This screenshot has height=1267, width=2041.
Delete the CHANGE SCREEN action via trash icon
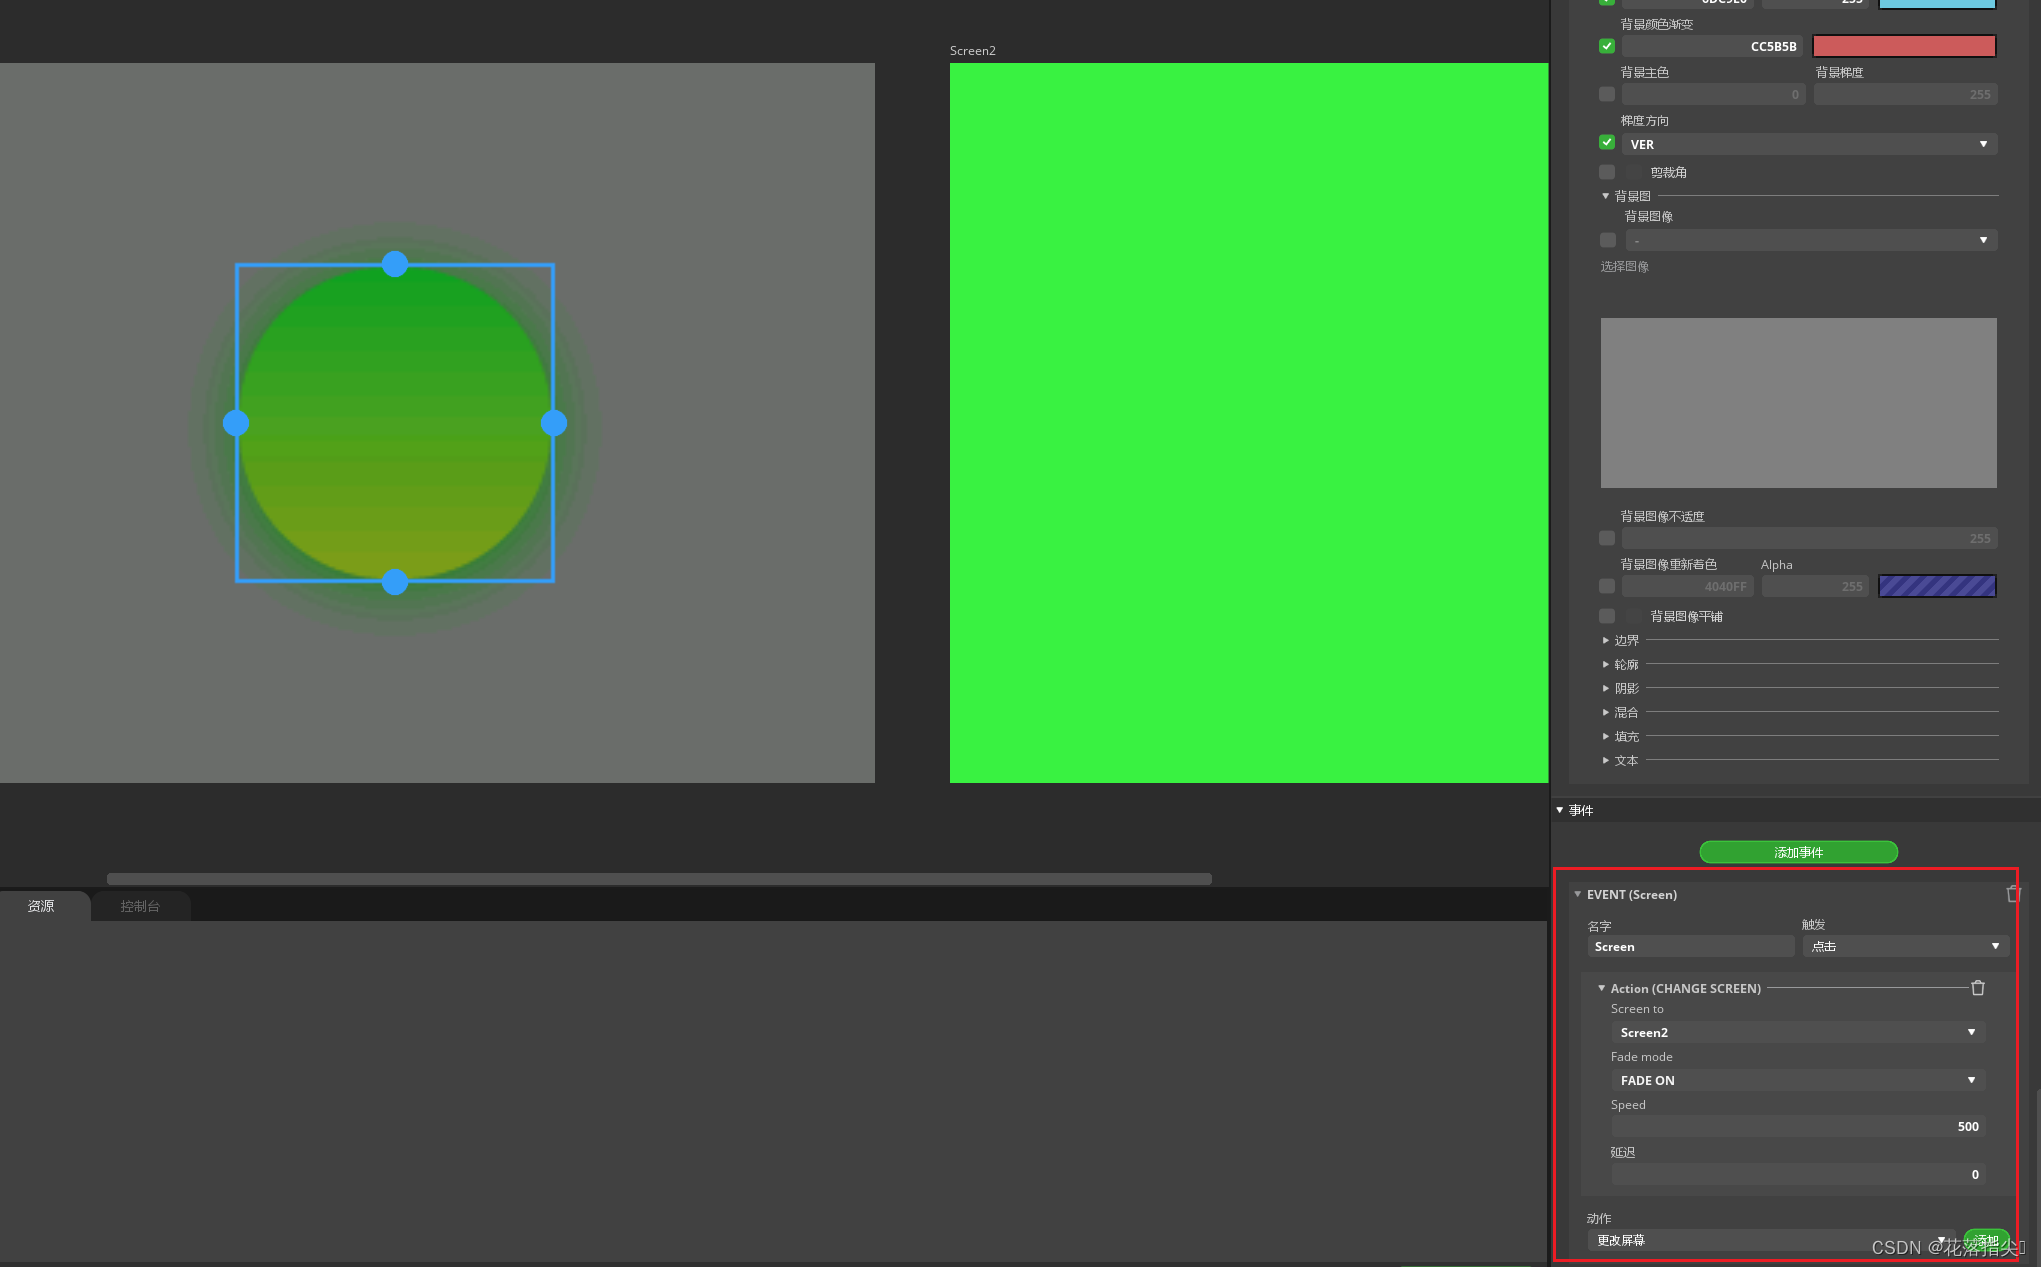point(1977,988)
